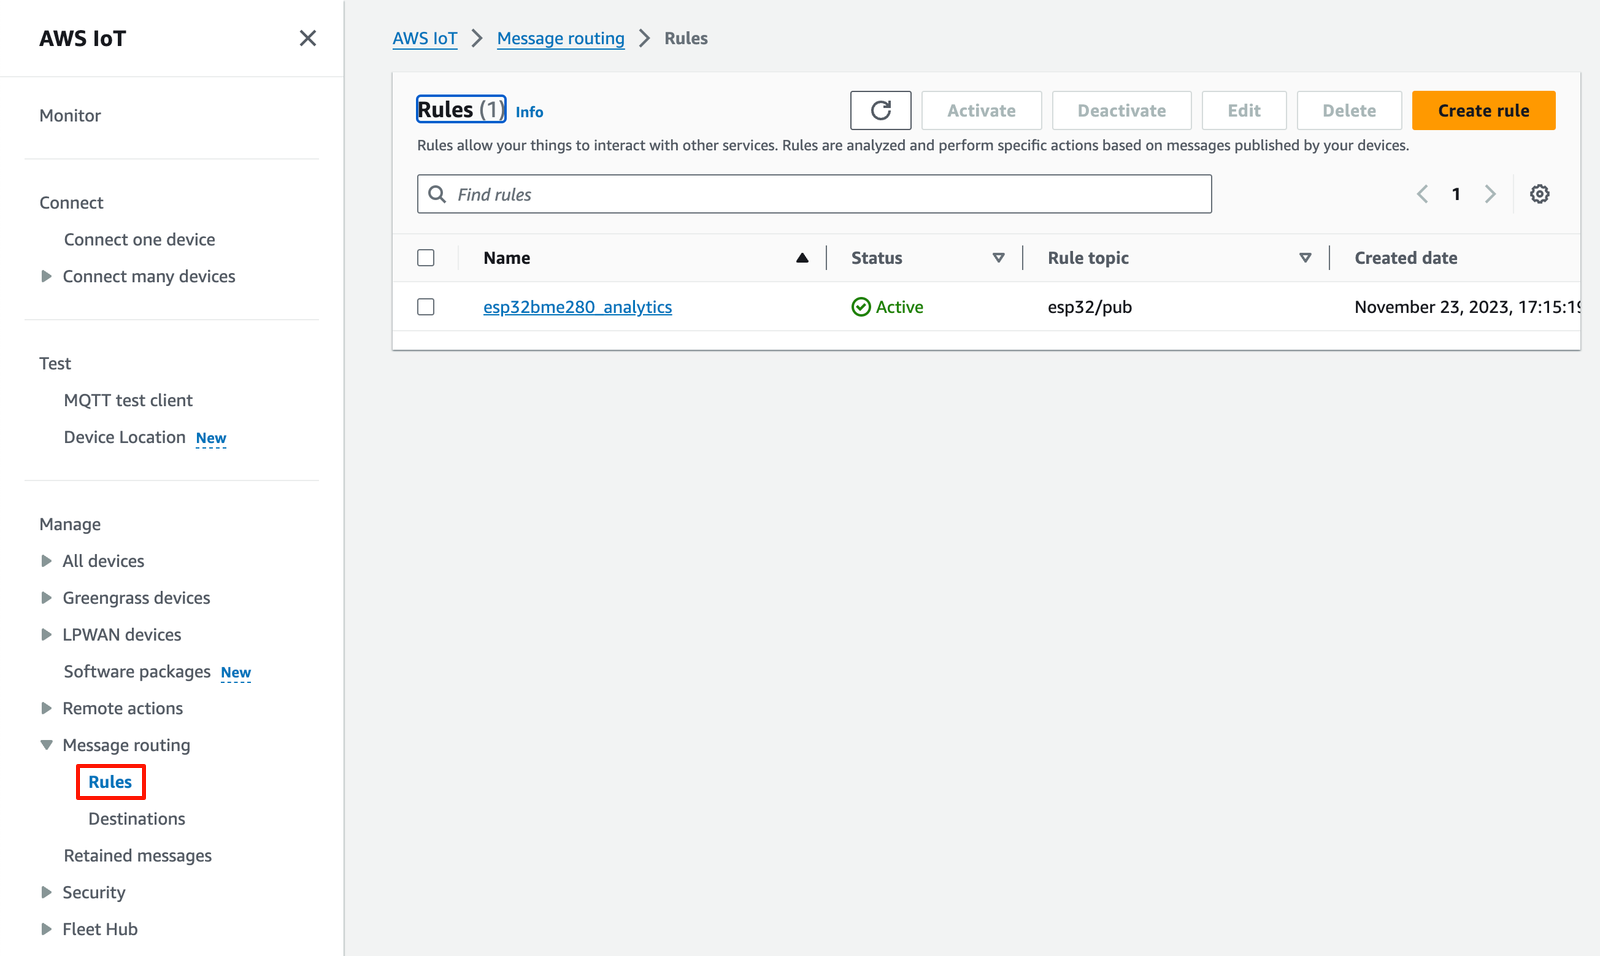Viewport: 1600px width, 956px height.
Task: Click the esp32/pub rule topic cell
Action: tap(1089, 307)
